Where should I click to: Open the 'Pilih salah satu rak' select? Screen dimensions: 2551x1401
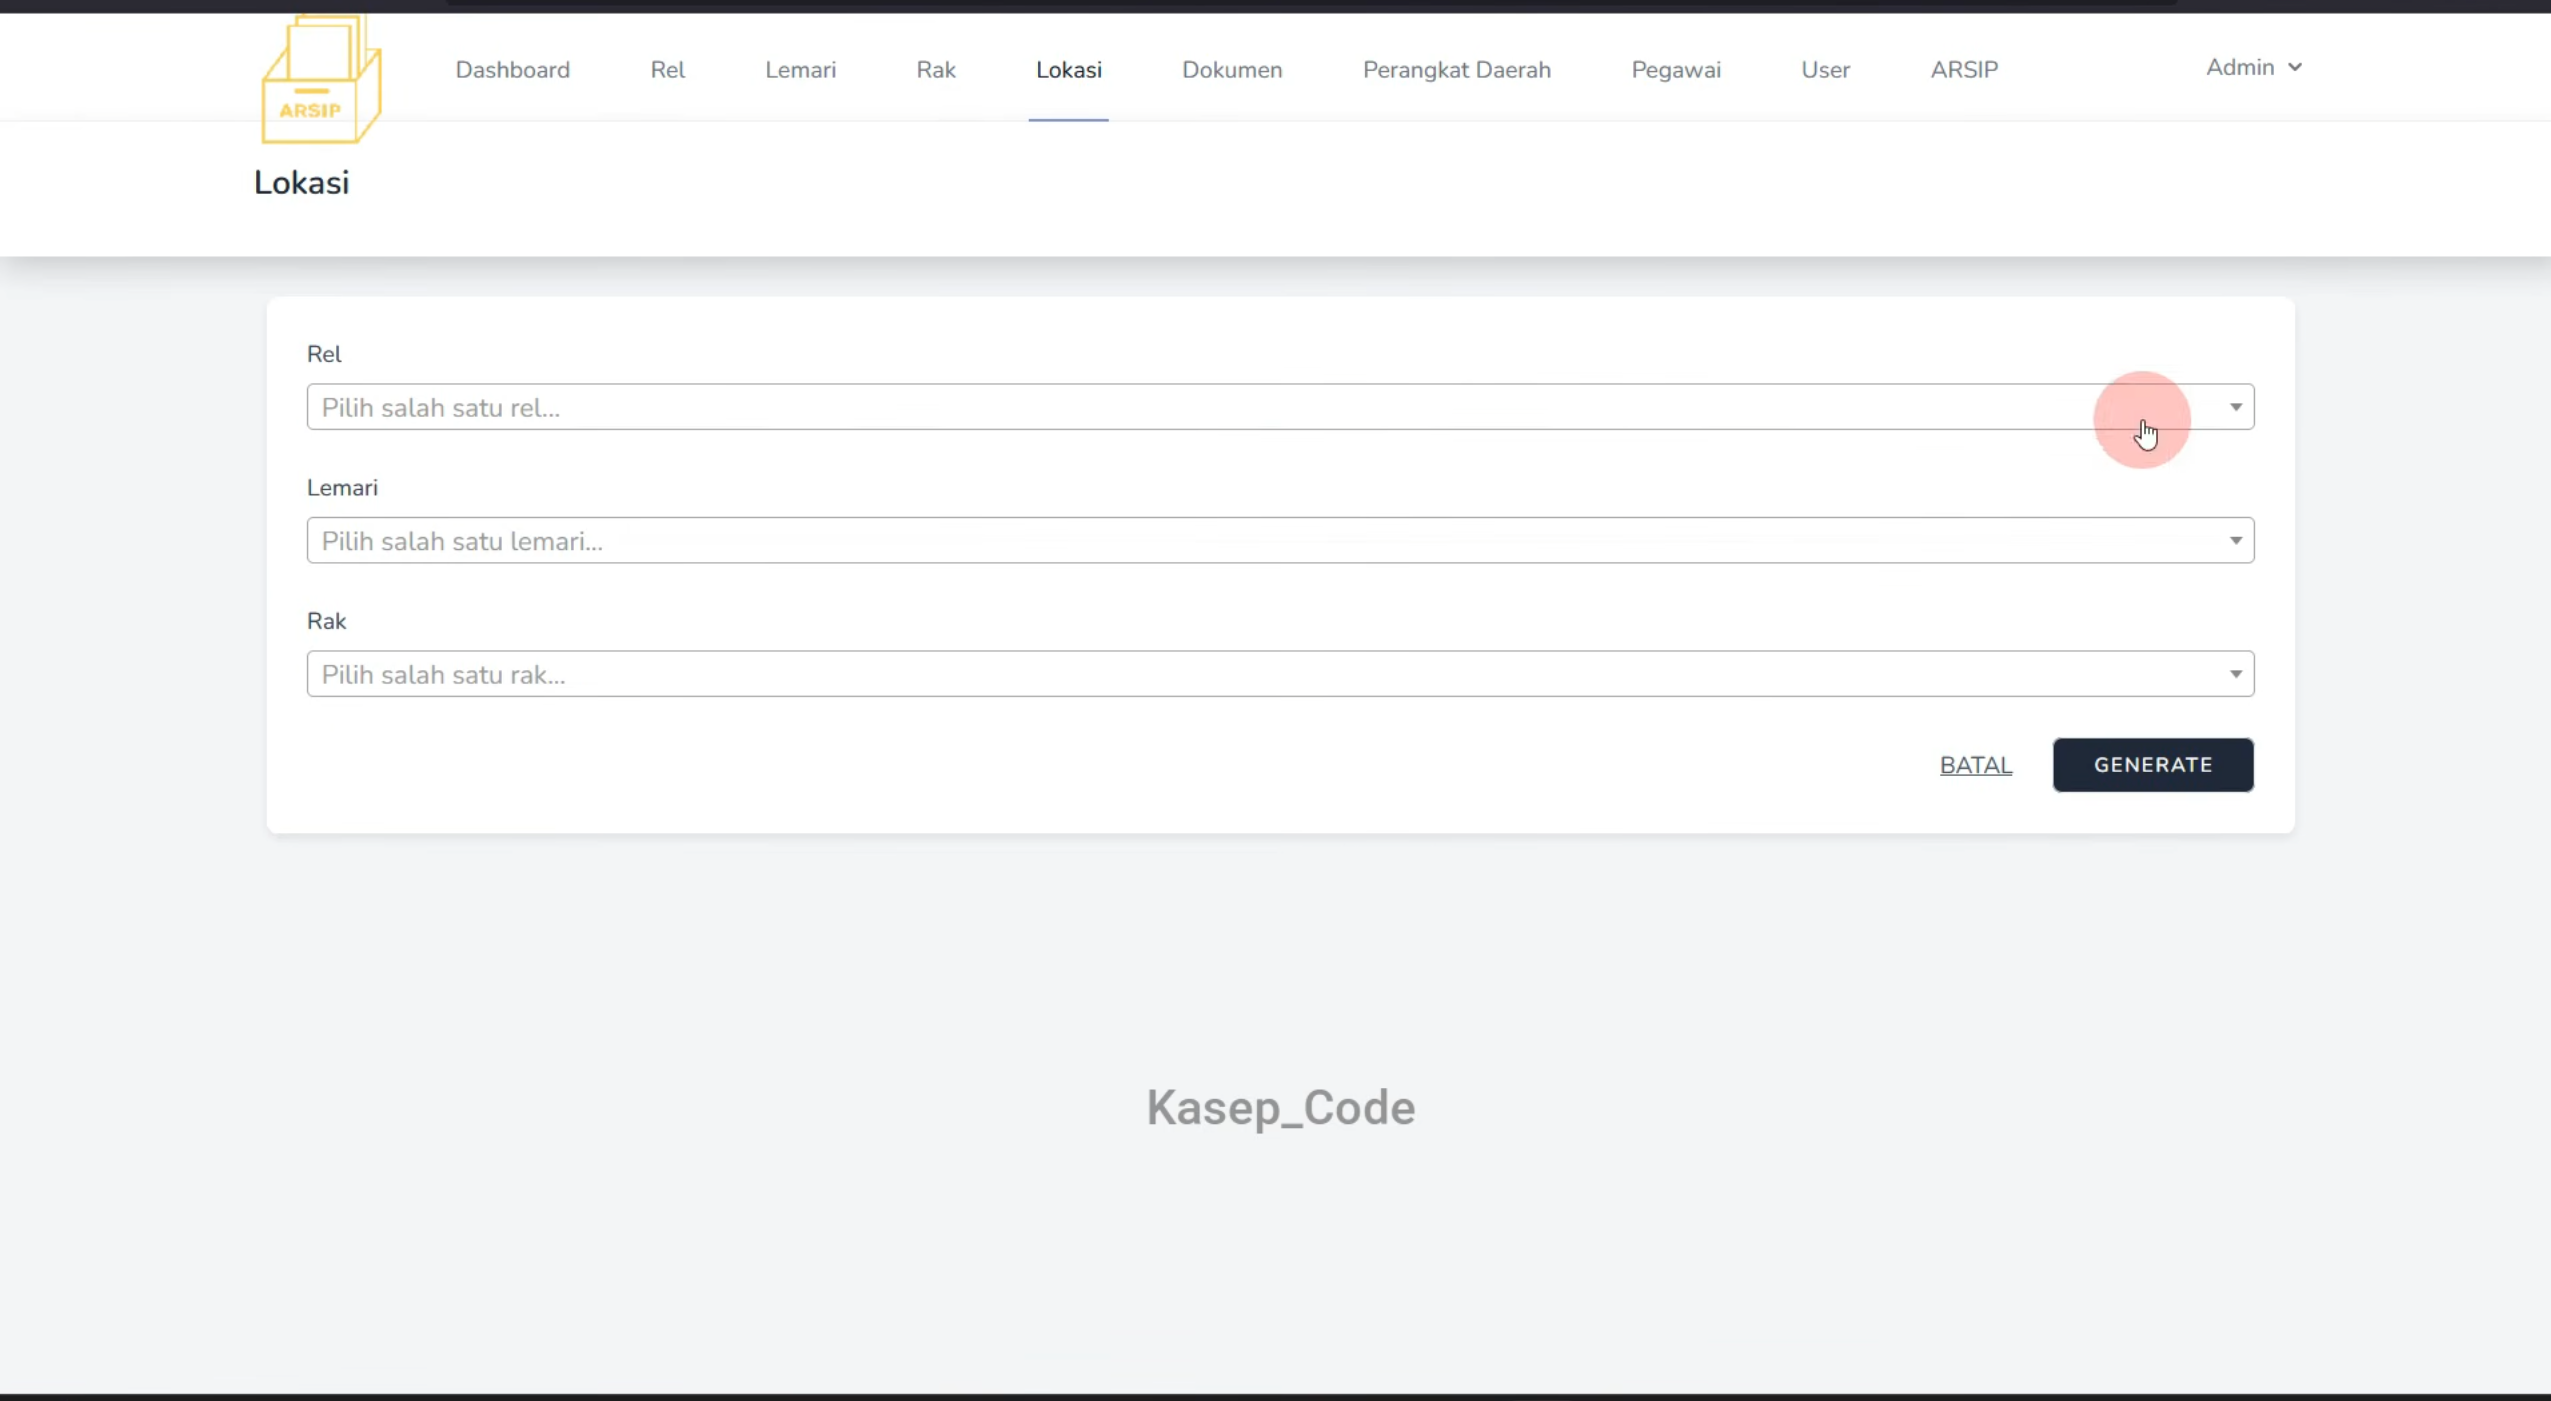click(1280, 674)
